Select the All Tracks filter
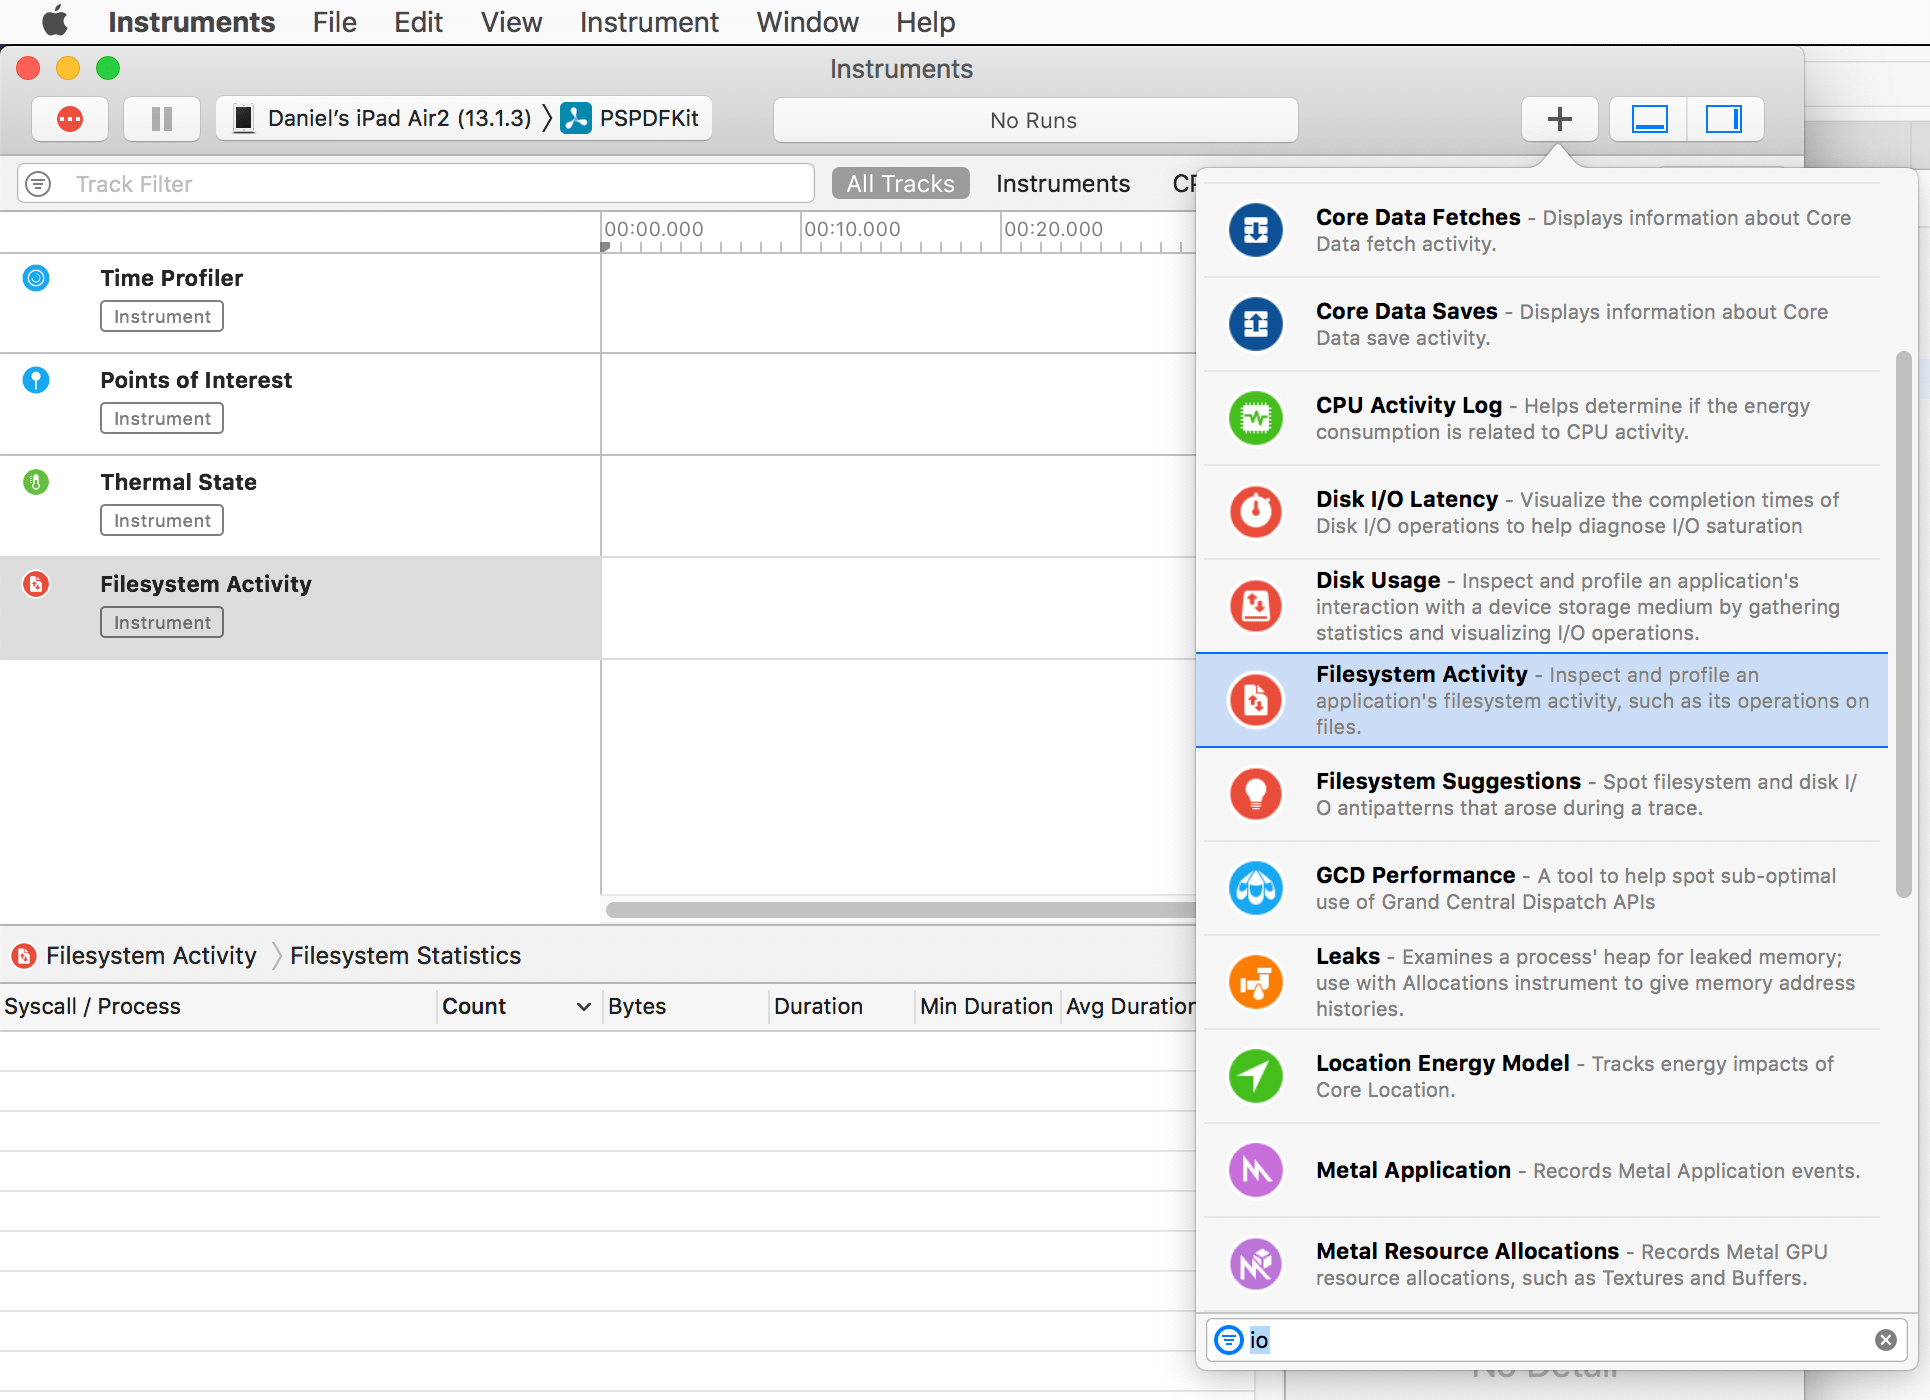1930x1400 pixels. 900,184
